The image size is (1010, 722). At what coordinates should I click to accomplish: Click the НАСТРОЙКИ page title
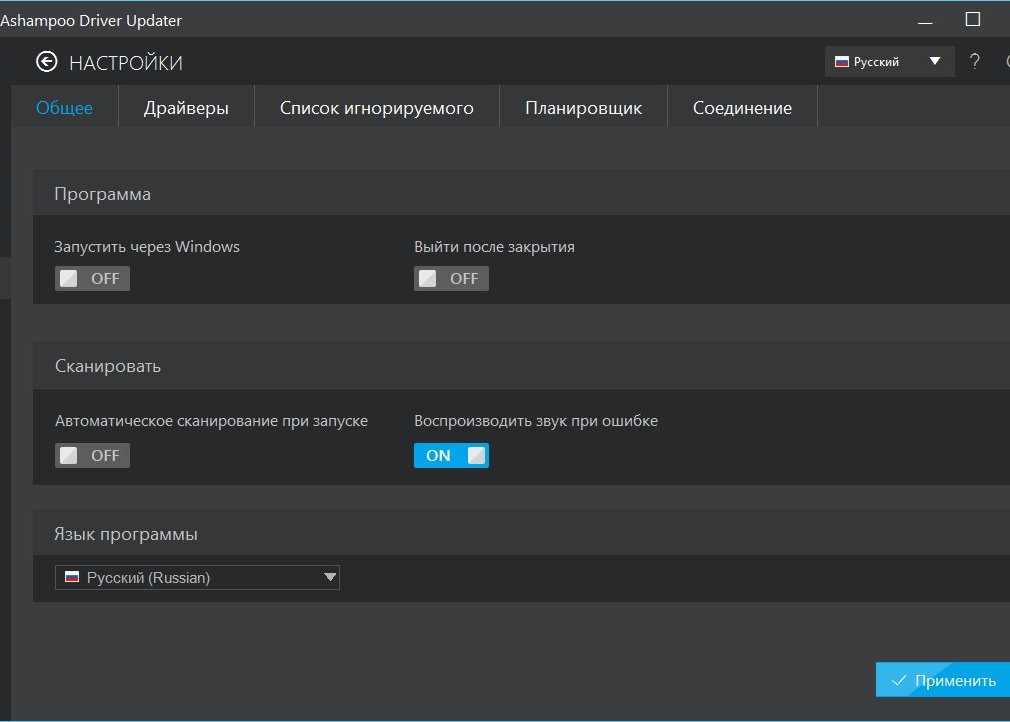126,63
